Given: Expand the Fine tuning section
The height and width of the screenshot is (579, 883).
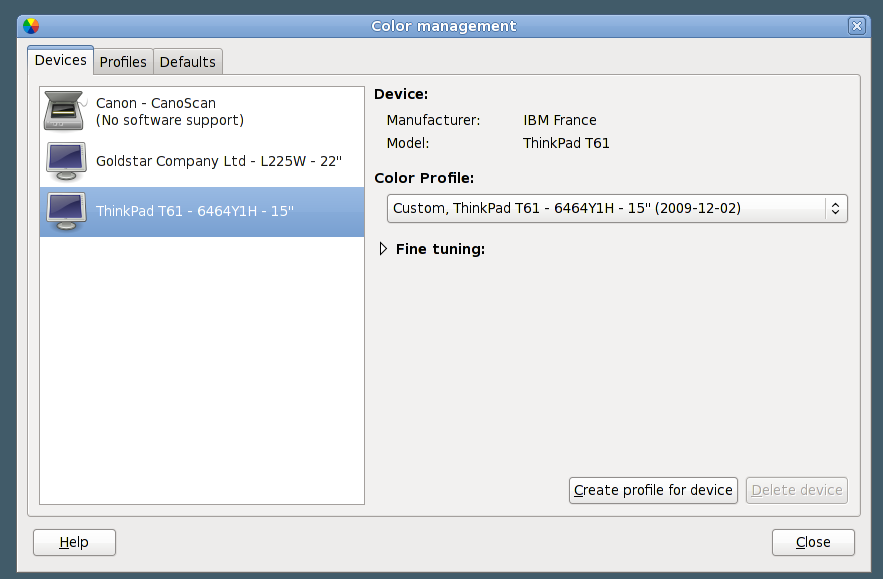Looking at the screenshot, I should [x=383, y=249].
